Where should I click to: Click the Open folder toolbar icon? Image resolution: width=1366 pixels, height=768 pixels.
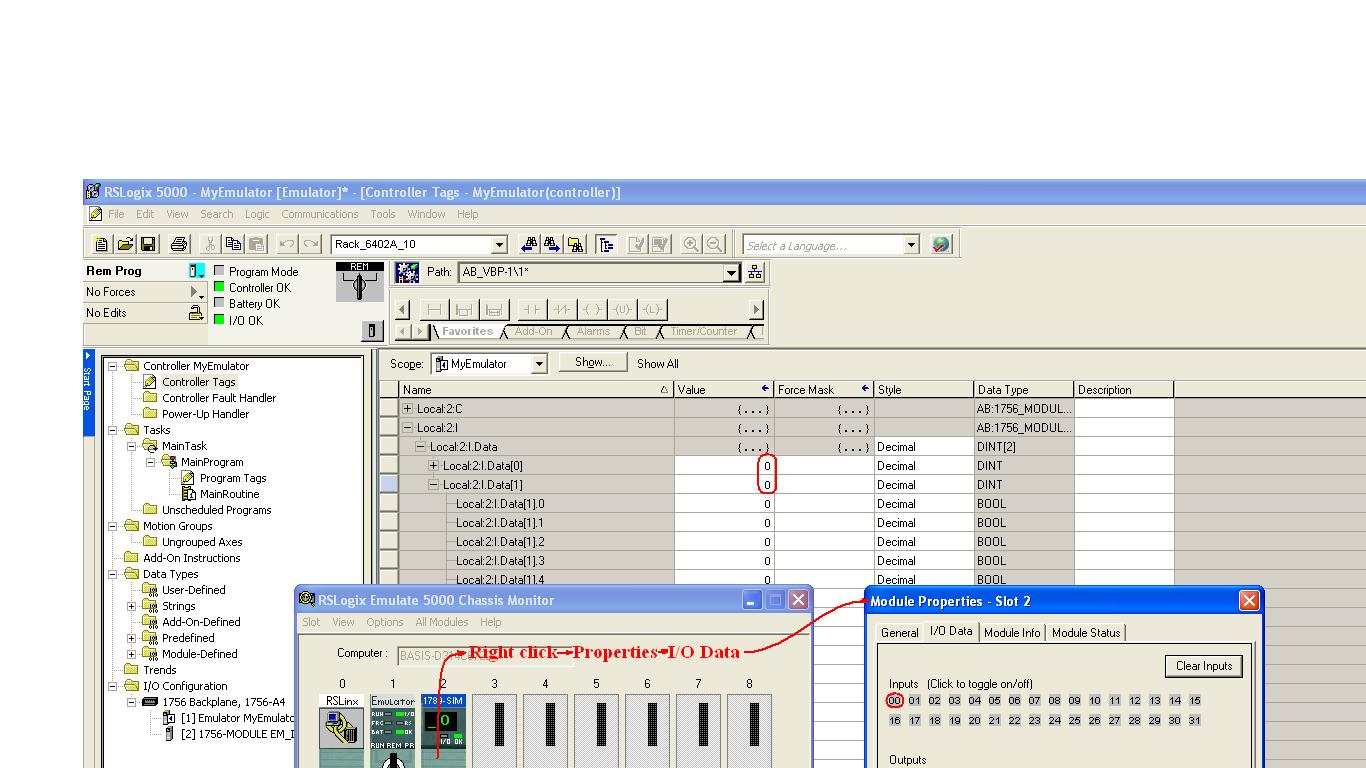tap(125, 244)
